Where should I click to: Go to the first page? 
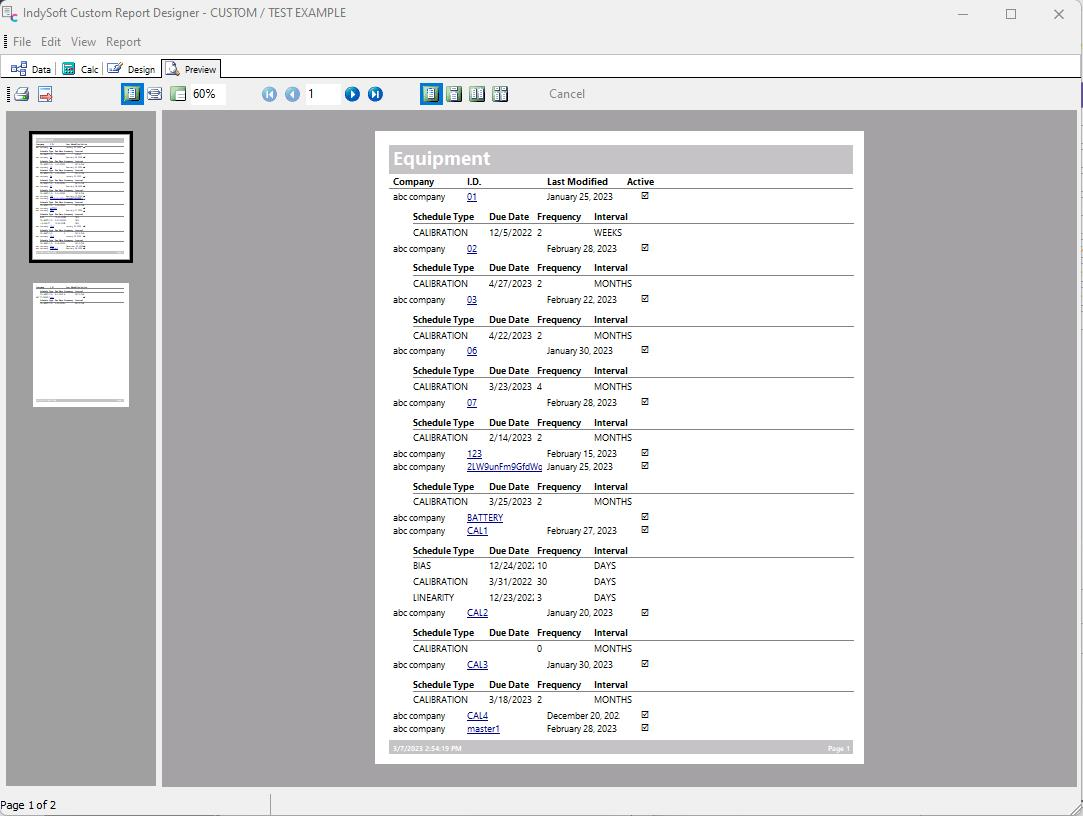tap(269, 94)
